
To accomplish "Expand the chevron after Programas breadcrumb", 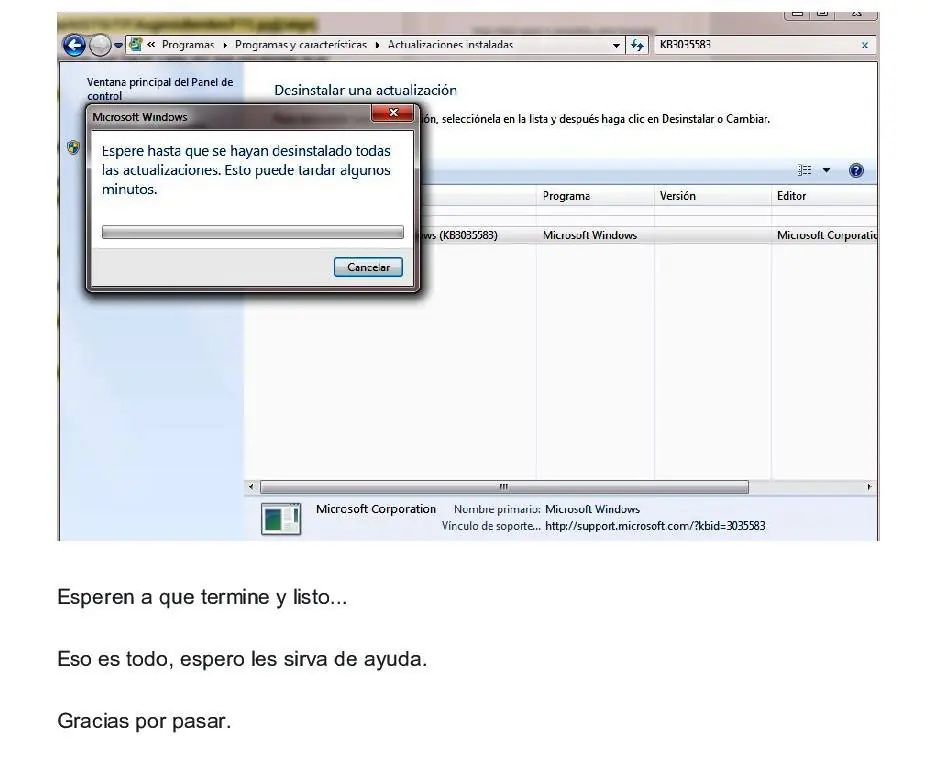I will [225, 45].
